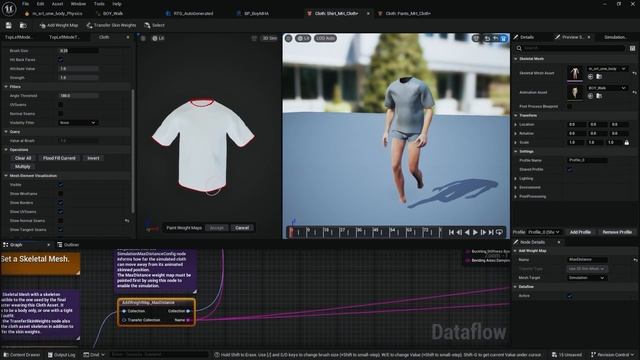
Task: Click Clear All button
Action: pos(23,158)
